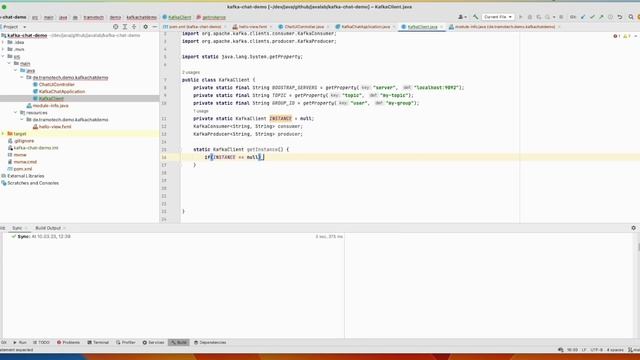Image resolution: width=640 pixels, height=360 pixels.
Task: Open the Profiler tool window button
Action: tap(125, 342)
